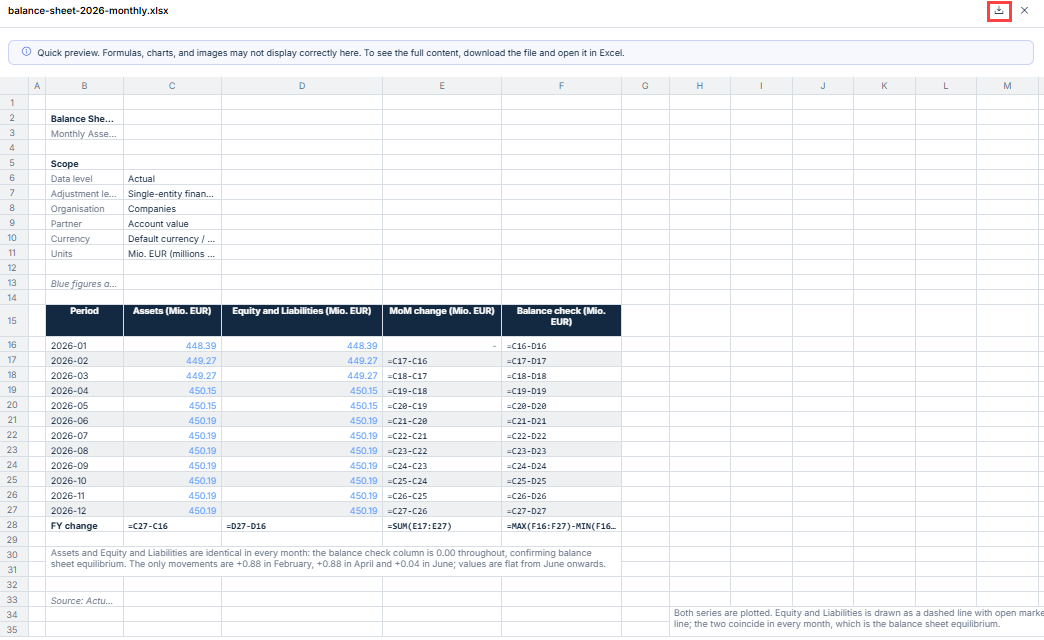The width and height of the screenshot is (1044, 640).
Task: Click the '=C26-C25' formula cell
Action: click(442, 495)
